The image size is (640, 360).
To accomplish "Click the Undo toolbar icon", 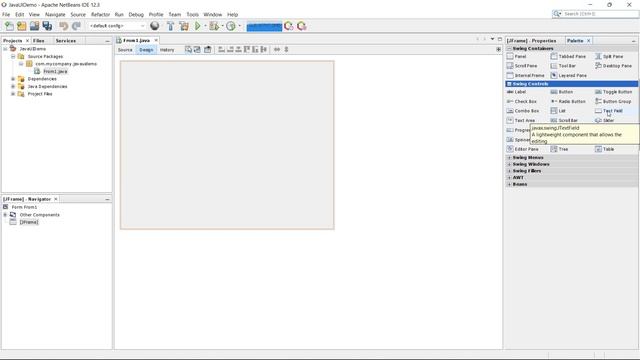I will [63, 26].
